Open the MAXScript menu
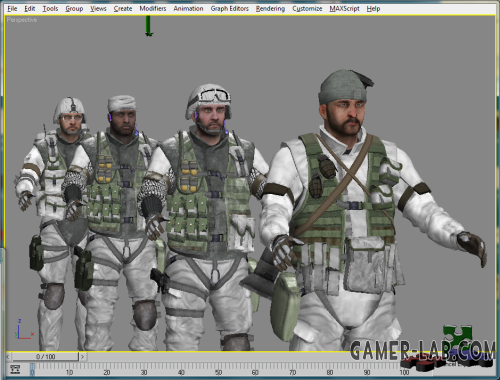Screen dimensions: 500x380 (345, 9)
